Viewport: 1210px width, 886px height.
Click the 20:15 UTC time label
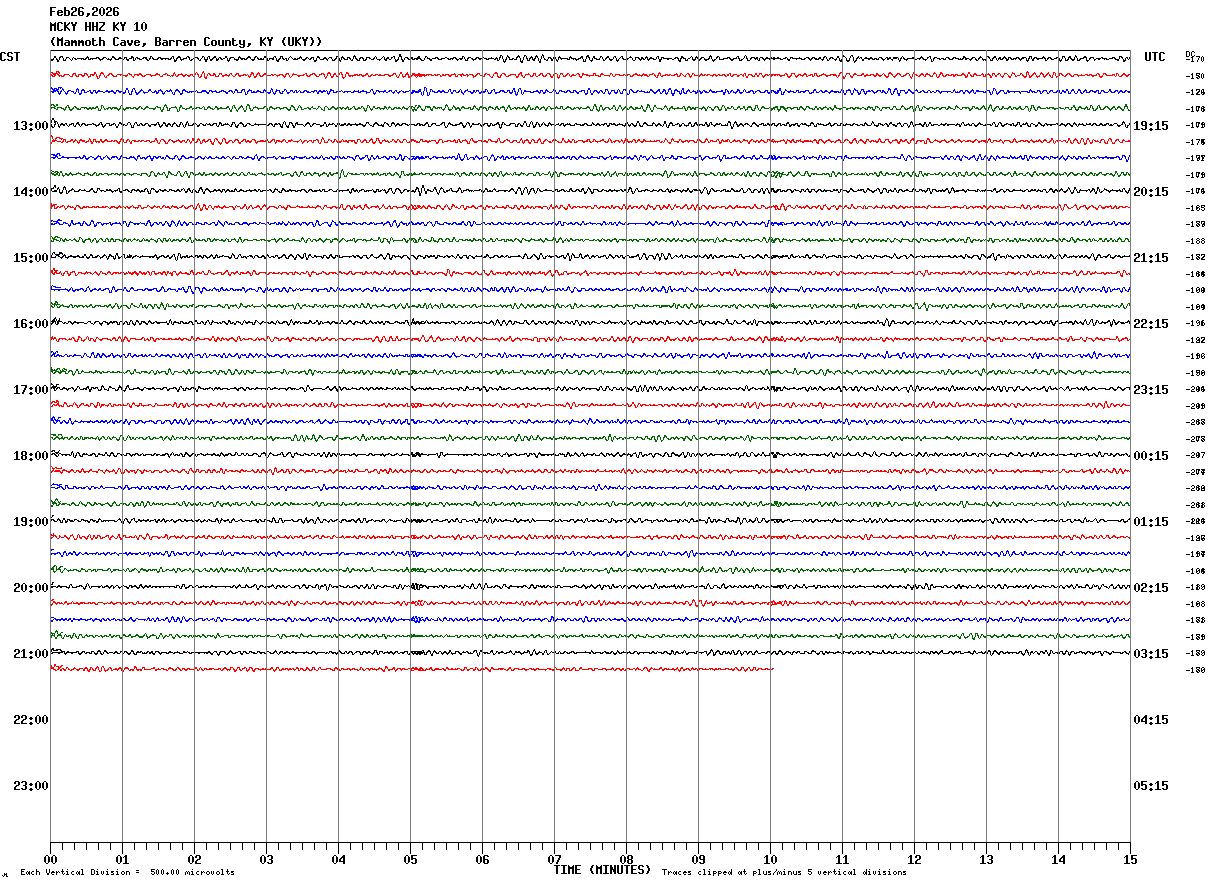[x=1150, y=192]
